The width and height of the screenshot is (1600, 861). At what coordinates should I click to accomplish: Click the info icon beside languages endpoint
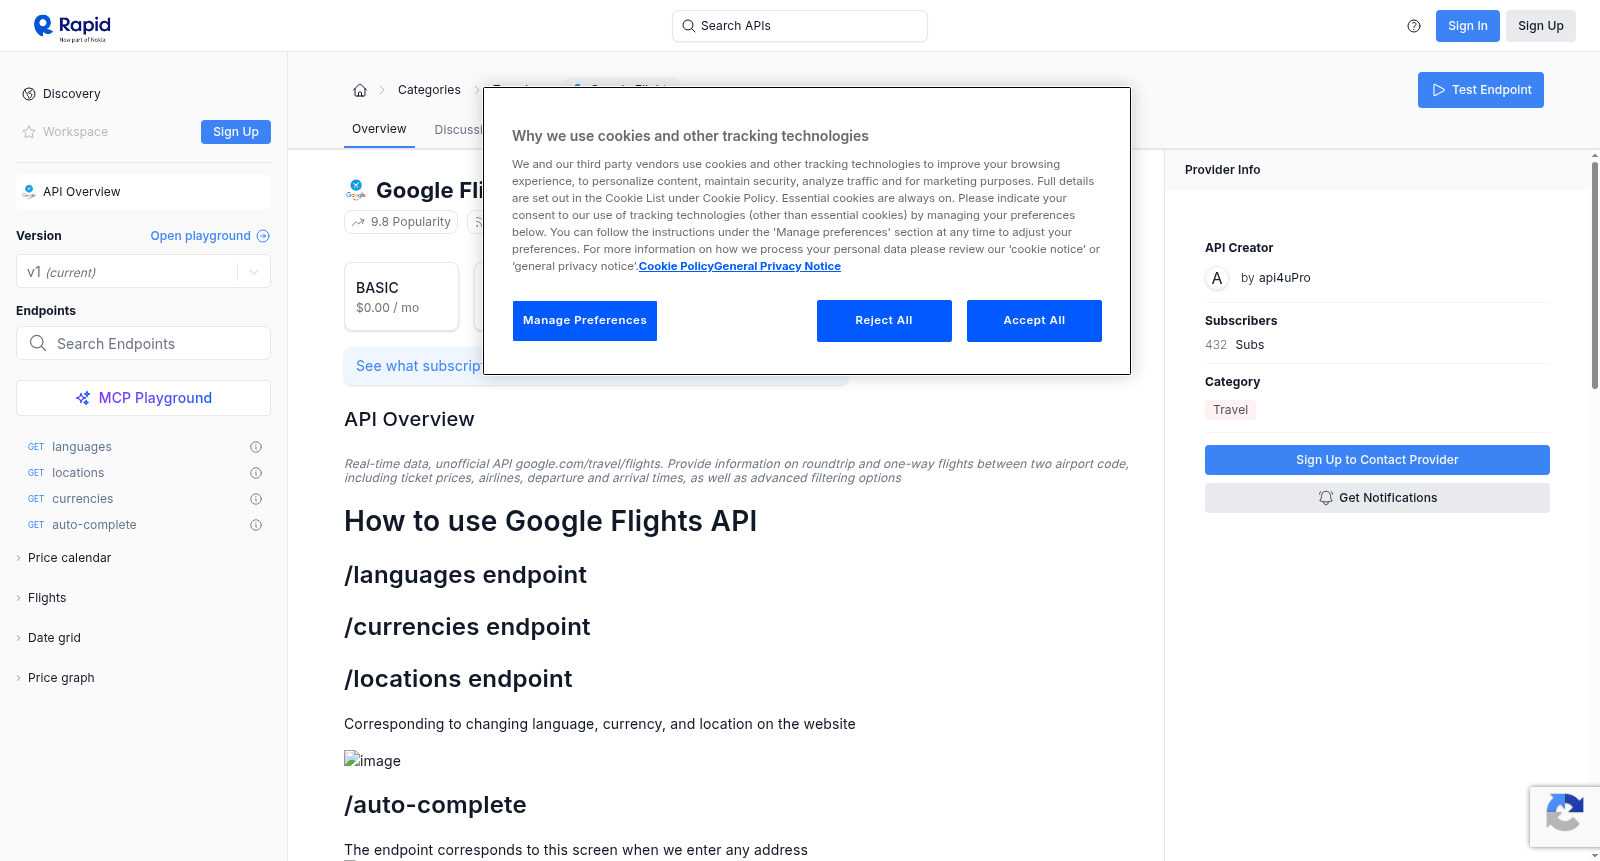256,447
